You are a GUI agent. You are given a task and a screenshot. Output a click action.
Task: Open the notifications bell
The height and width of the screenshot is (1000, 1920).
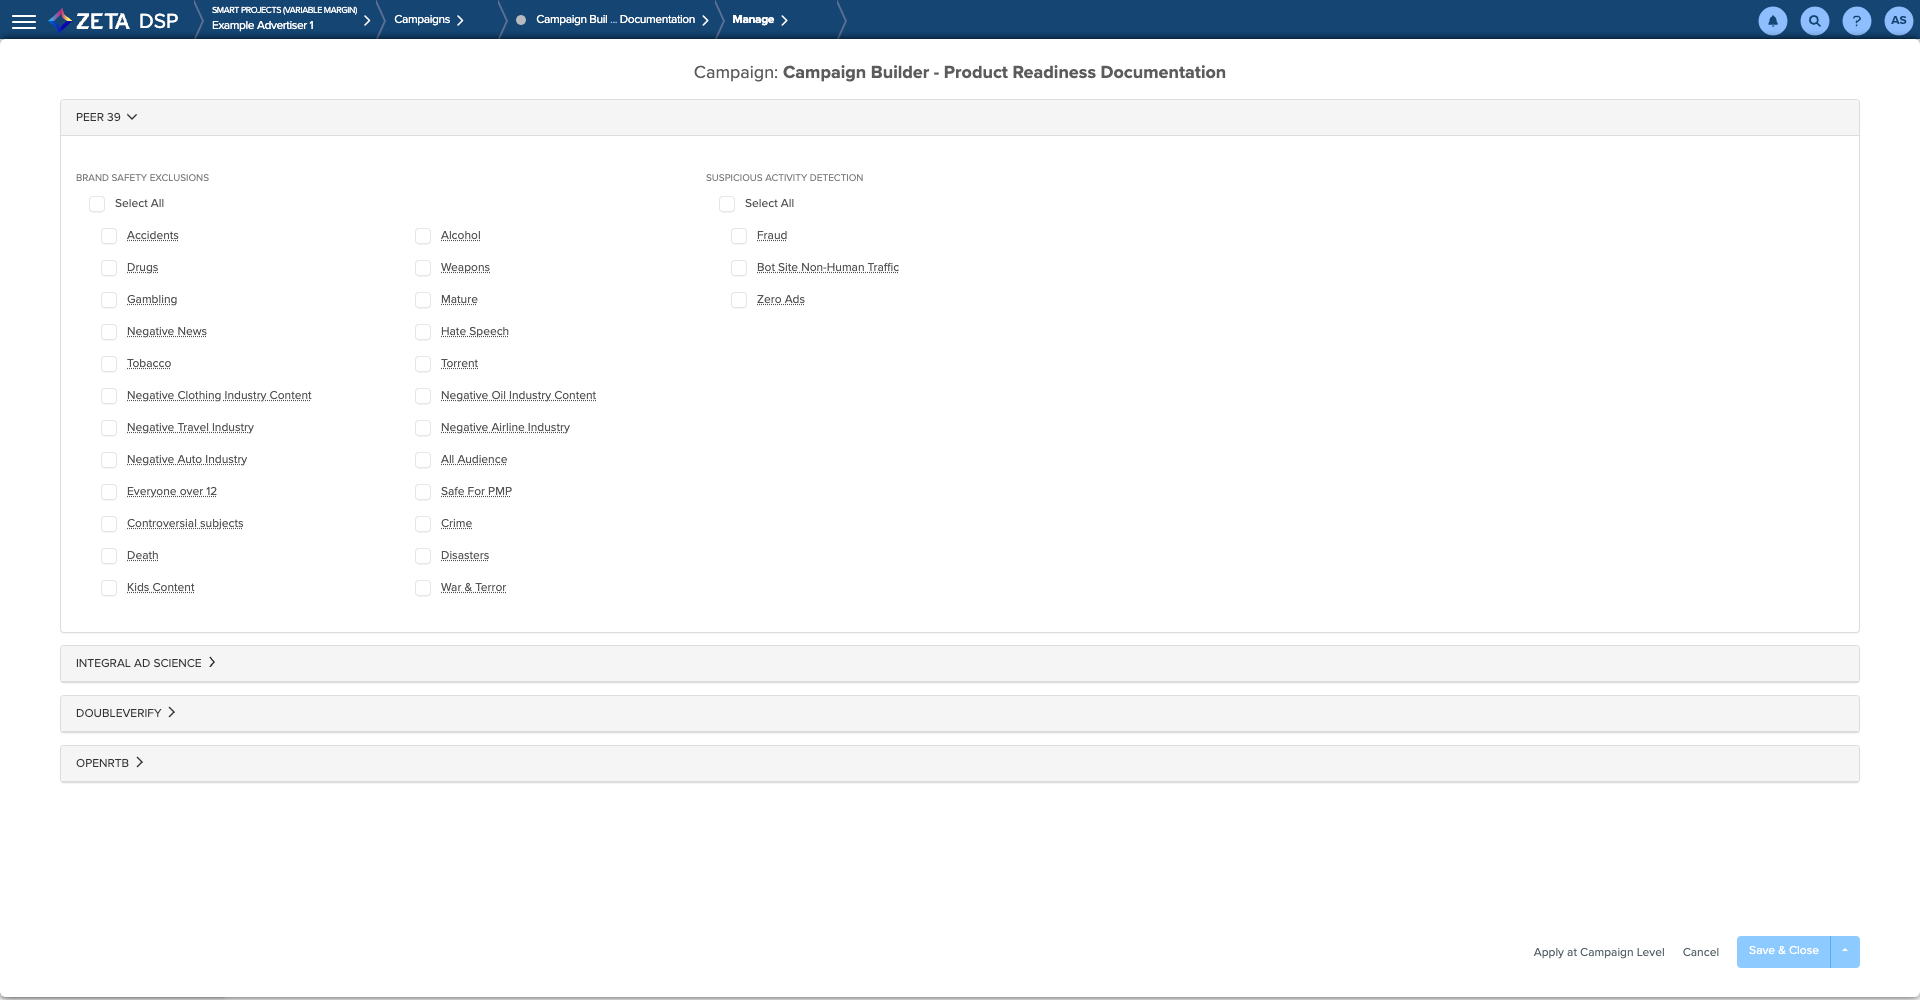[1772, 21]
